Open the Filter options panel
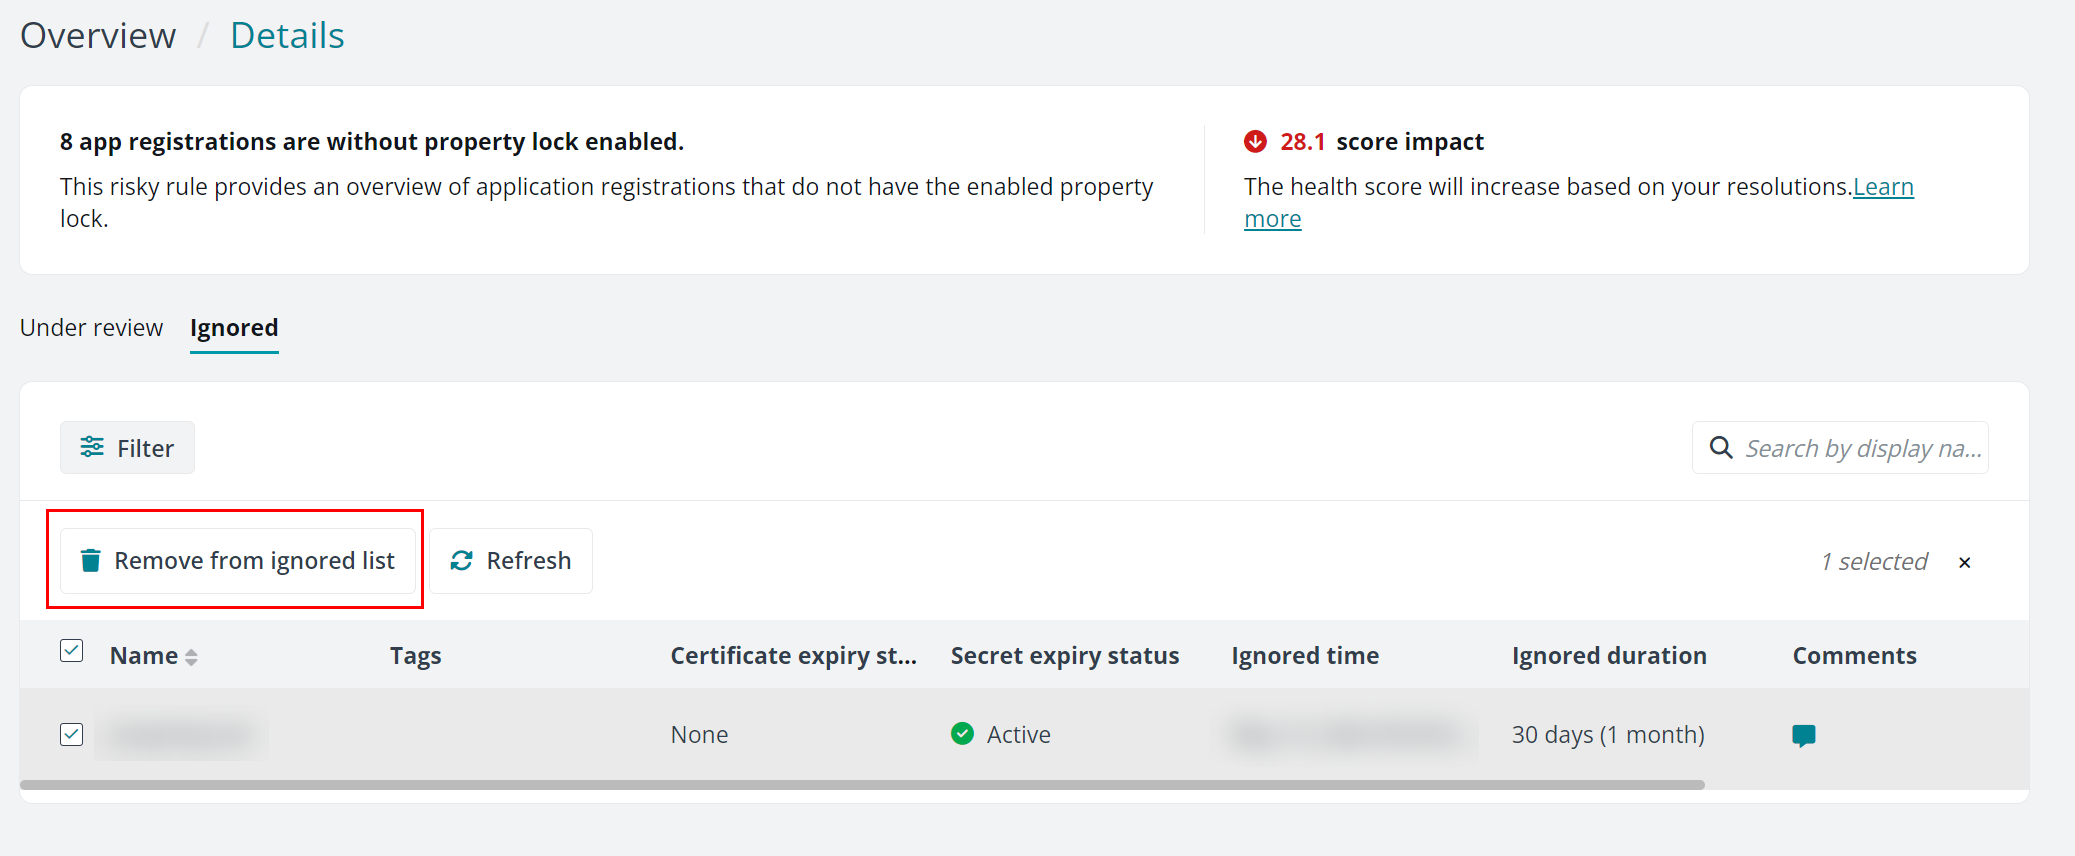The height and width of the screenshot is (856, 2075). pyautogui.click(x=127, y=448)
